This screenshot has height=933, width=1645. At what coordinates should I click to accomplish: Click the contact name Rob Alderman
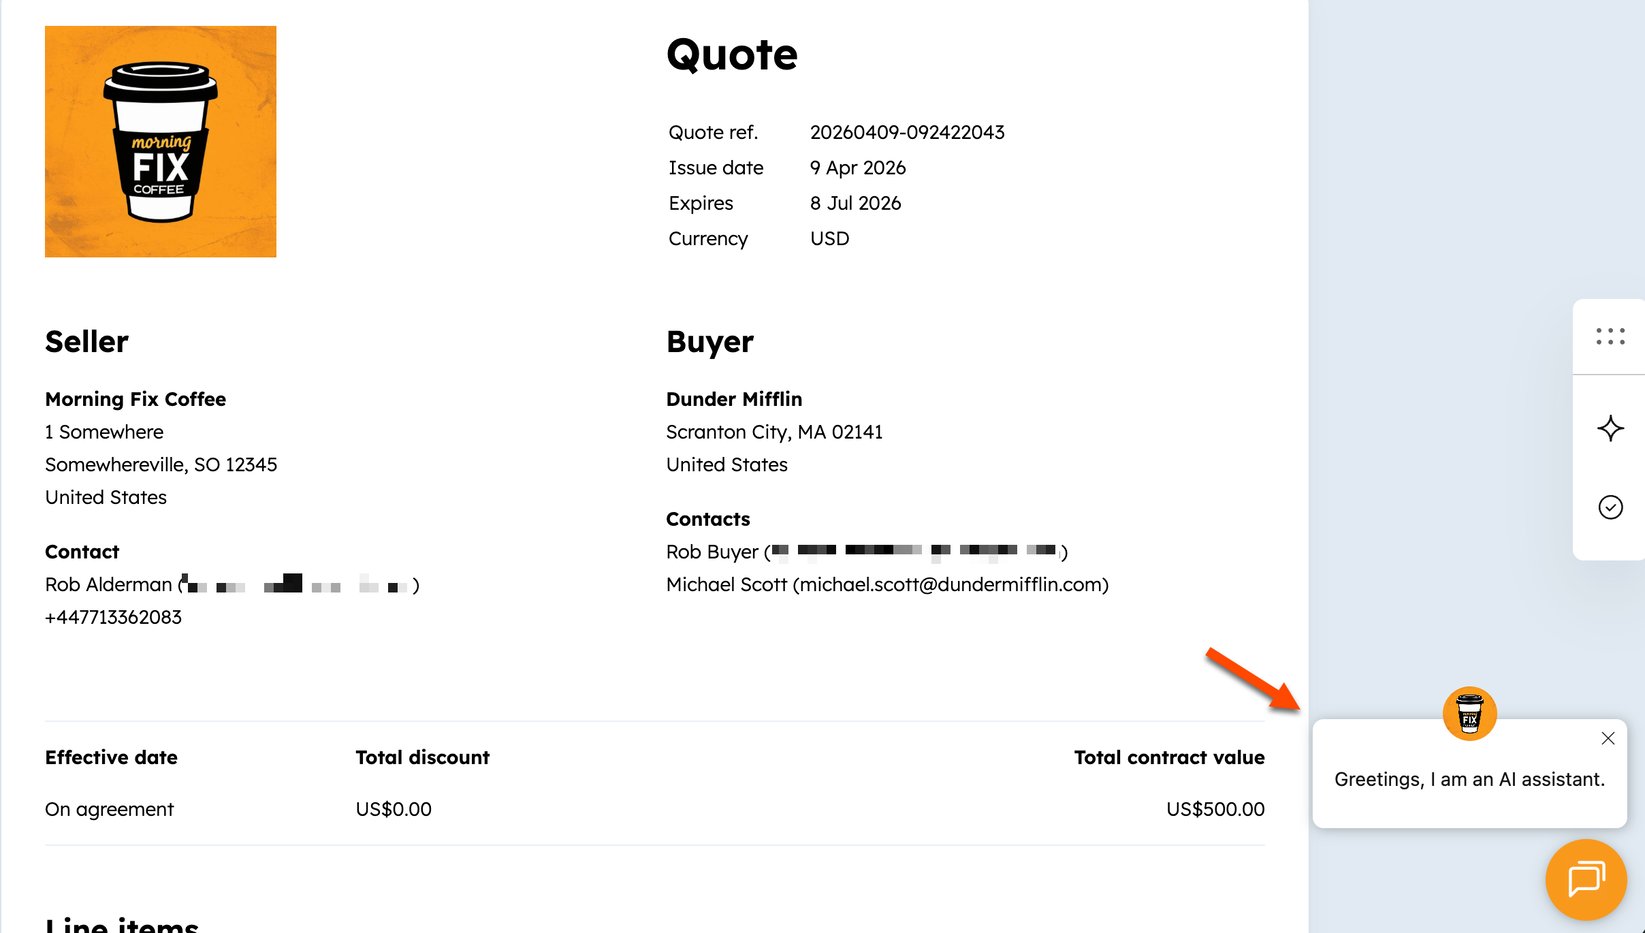(x=109, y=584)
